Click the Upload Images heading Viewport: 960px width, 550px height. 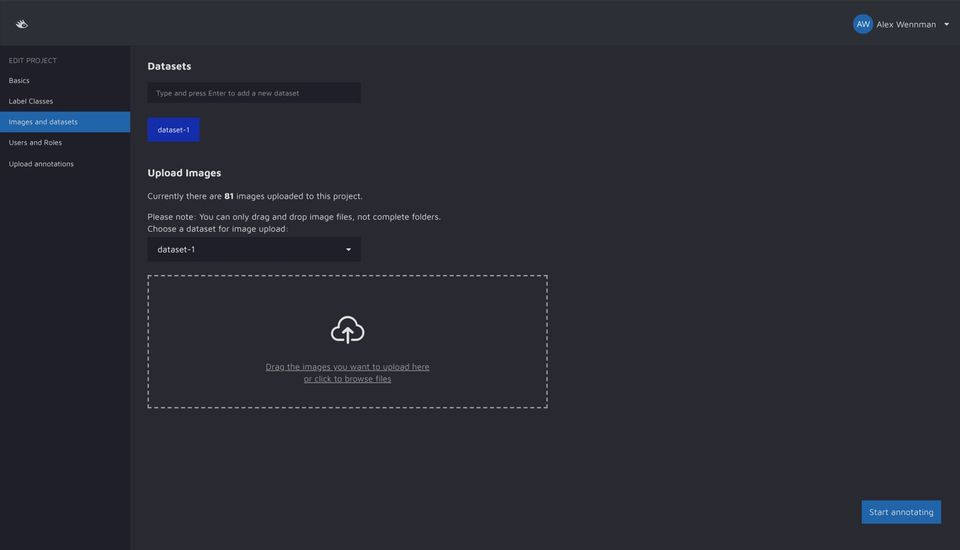click(x=184, y=173)
